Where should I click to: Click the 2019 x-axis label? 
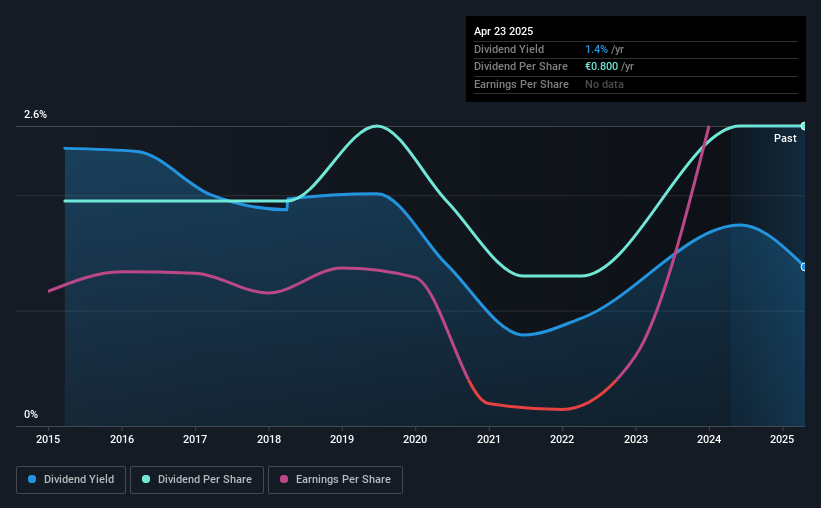click(x=342, y=439)
